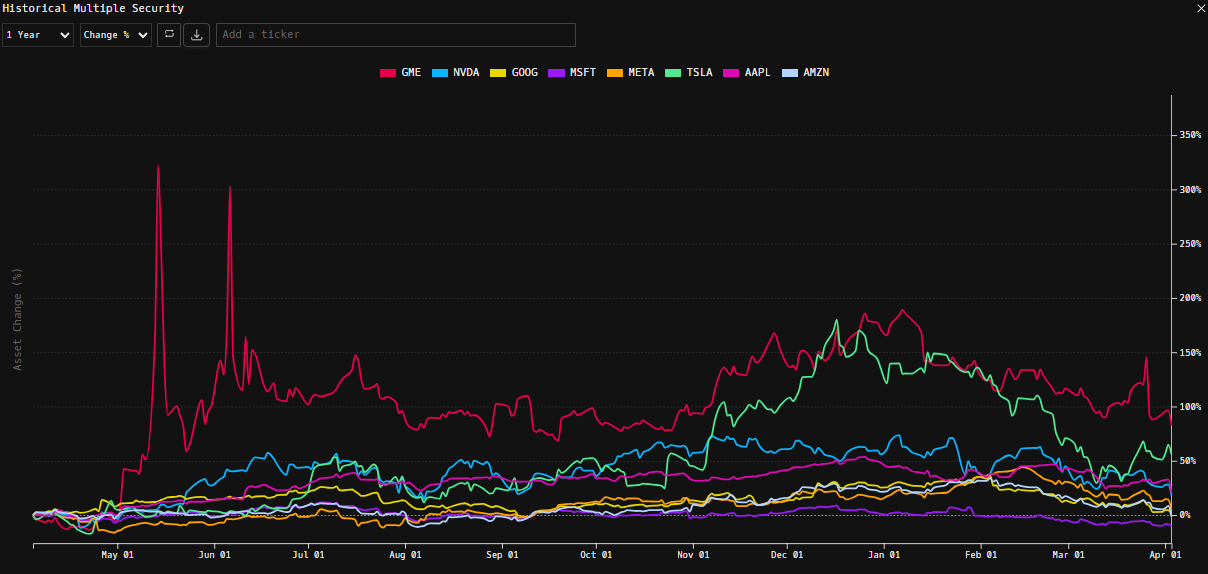Open the 1 Year period dropdown
This screenshot has width=1208, height=574.
(38, 35)
